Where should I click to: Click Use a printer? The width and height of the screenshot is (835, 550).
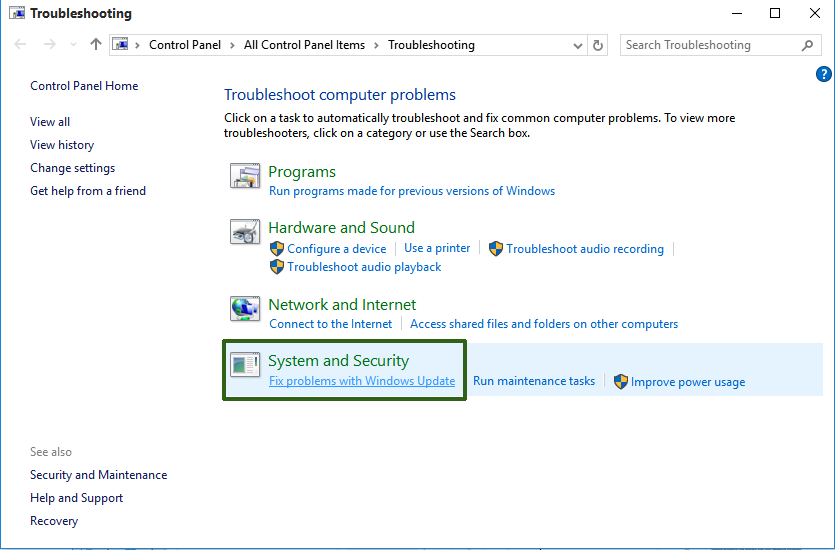(437, 248)
